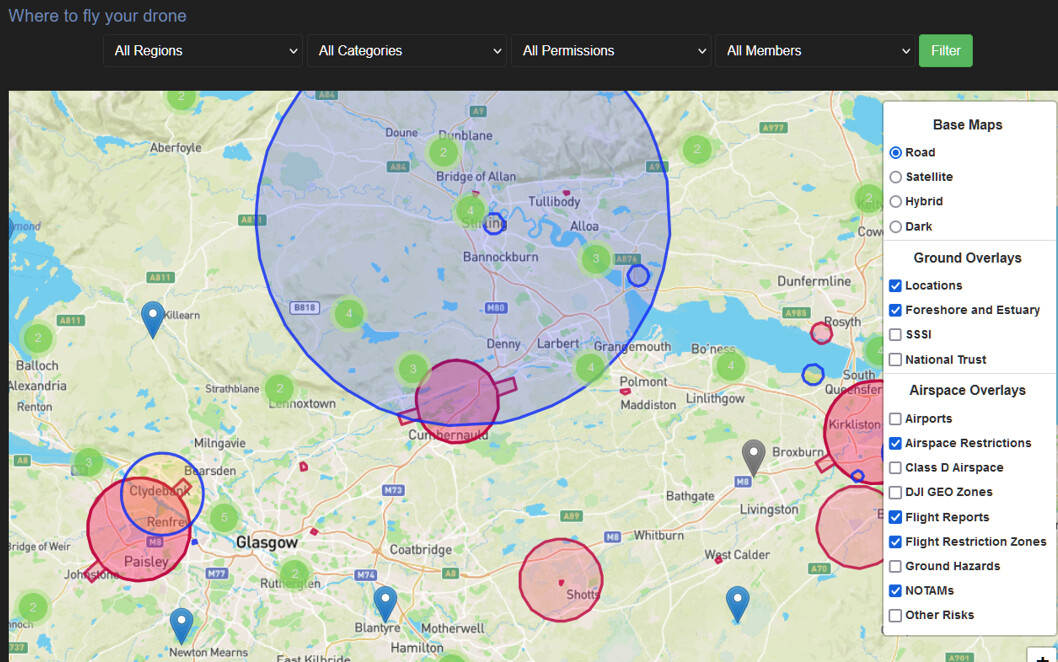Viewport: 1058px width, 662px height.
Task: Uncheck the Locations overlay
Action: click(895, 285)
